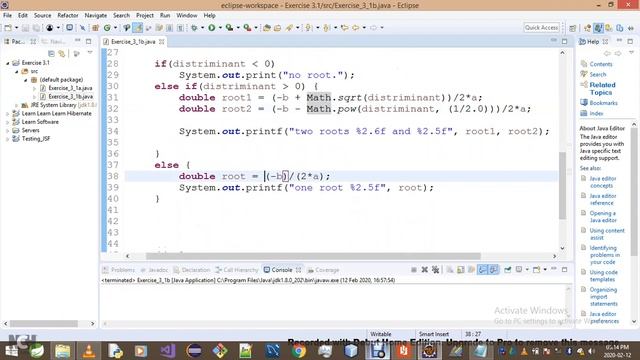This screenshot has width=640, height=360.
Task: Close the Console view tab
Action: (298, 270)
